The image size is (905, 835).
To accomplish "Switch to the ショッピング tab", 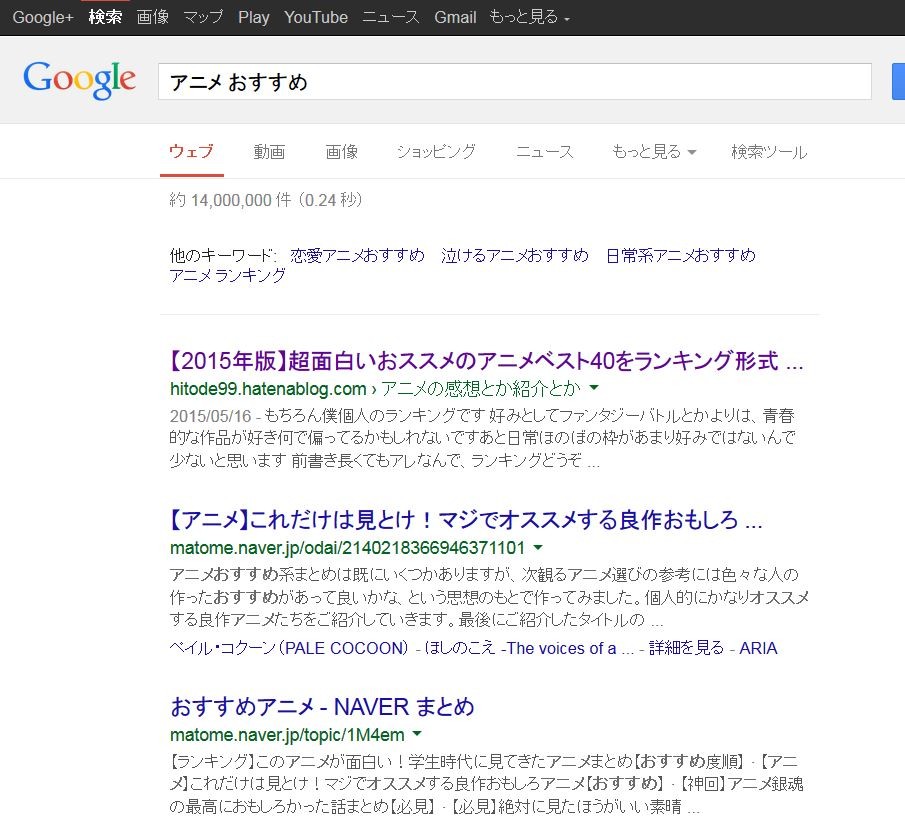I will [436, 152].
